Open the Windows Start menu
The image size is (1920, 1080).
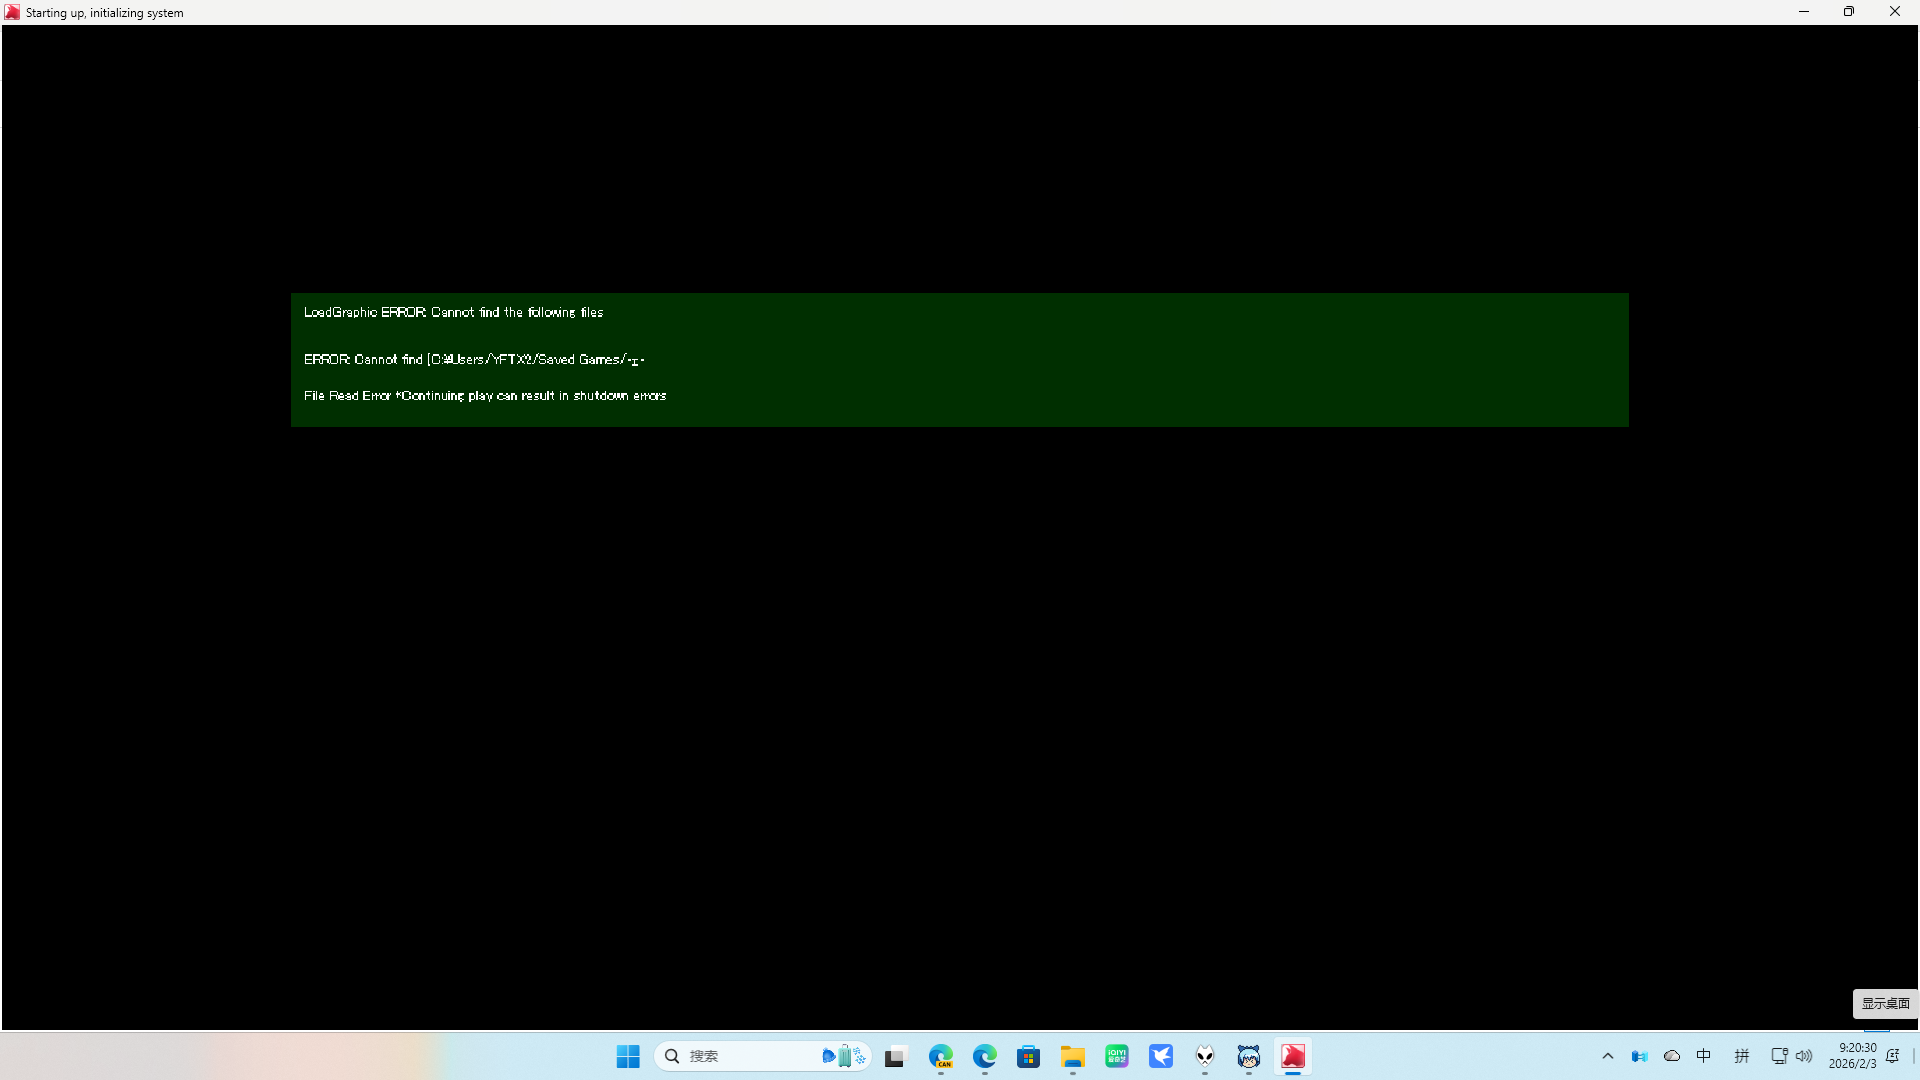click(628, 1056)
